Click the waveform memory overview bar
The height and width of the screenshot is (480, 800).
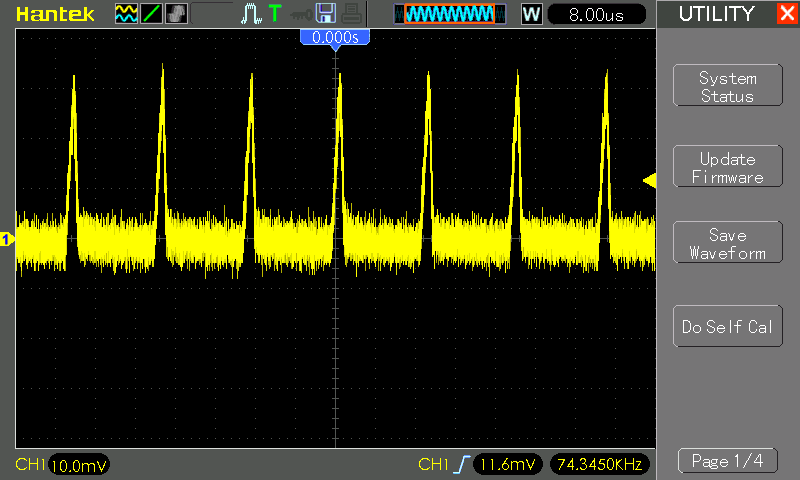448,14
